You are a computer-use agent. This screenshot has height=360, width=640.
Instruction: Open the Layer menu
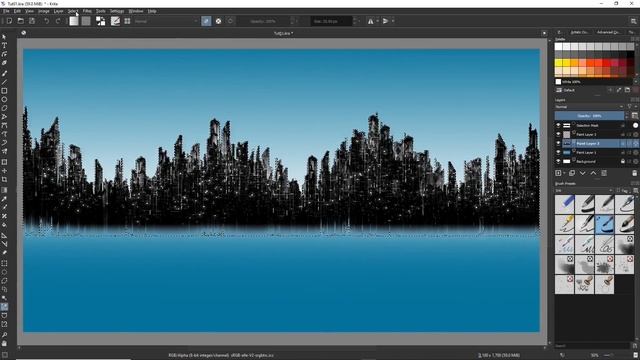click(x=59, y=11)
